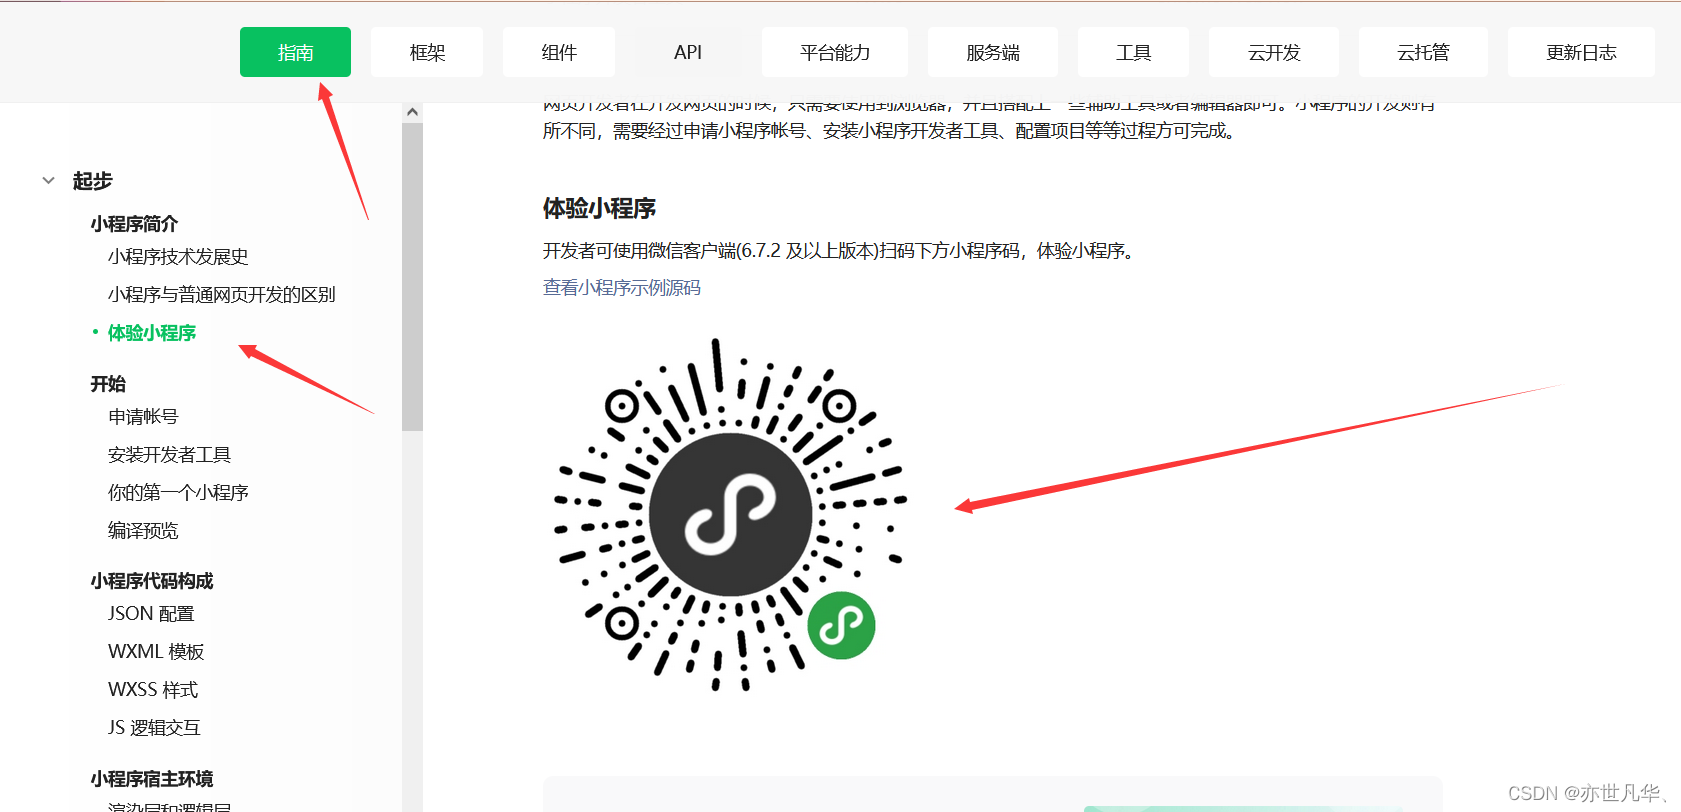Screen dimensions: 1681x812
Task: Open the 指南 tab
Action: tap(295, 53)
